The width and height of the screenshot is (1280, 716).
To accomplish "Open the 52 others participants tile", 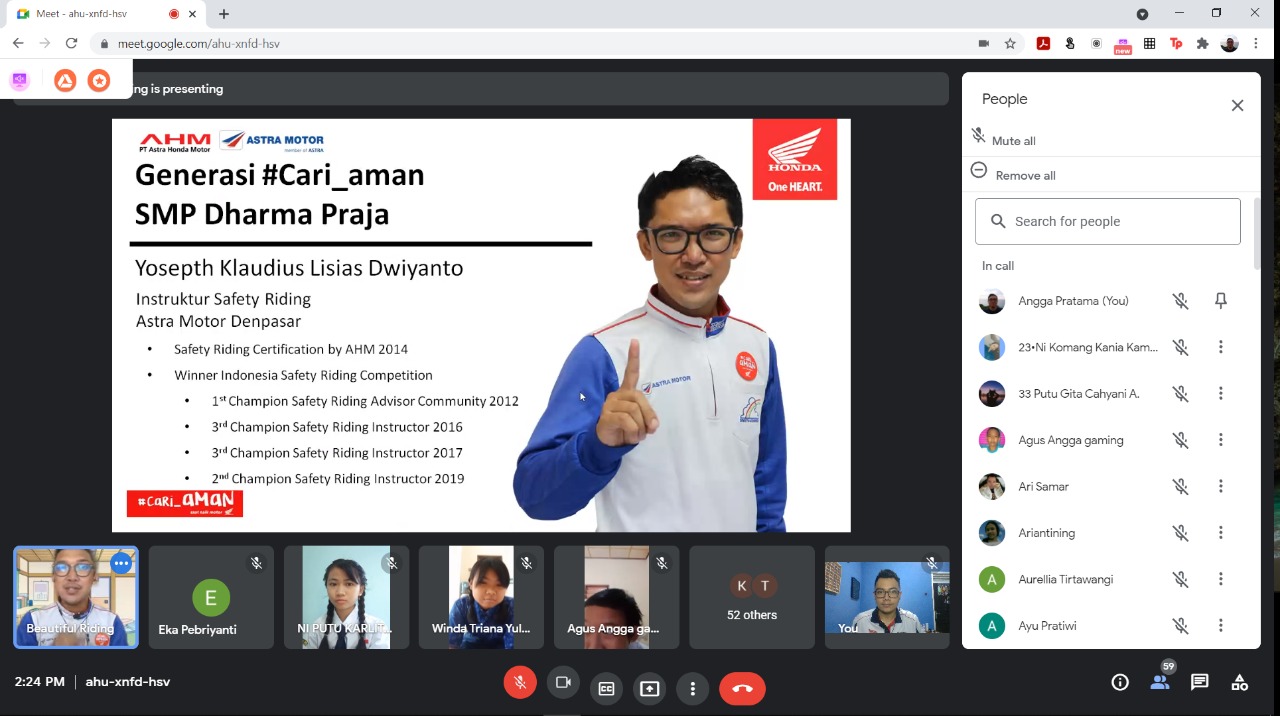I will 752,597.
